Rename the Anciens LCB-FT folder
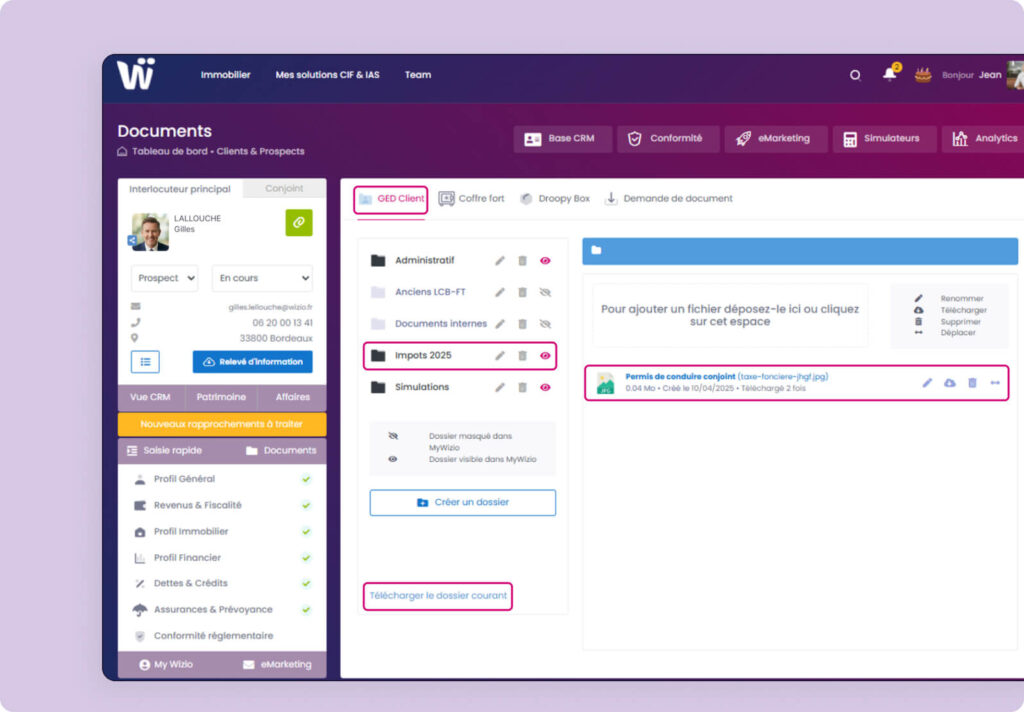 (x=500, y=292)
